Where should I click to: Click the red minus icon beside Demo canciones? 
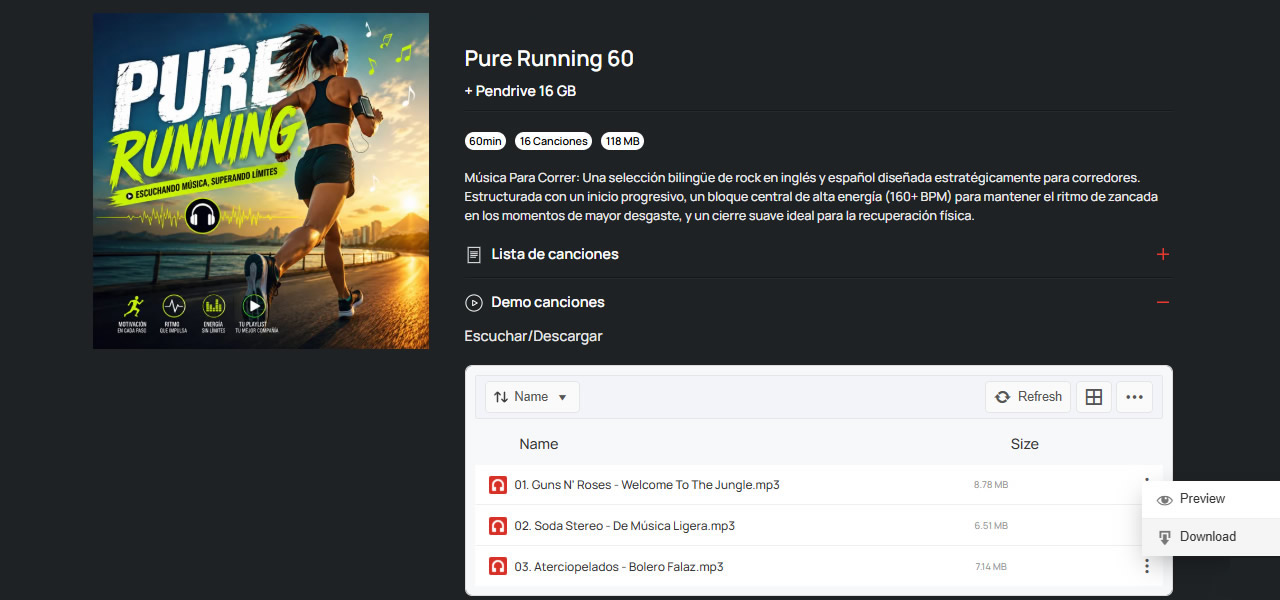click(1162, 302)
